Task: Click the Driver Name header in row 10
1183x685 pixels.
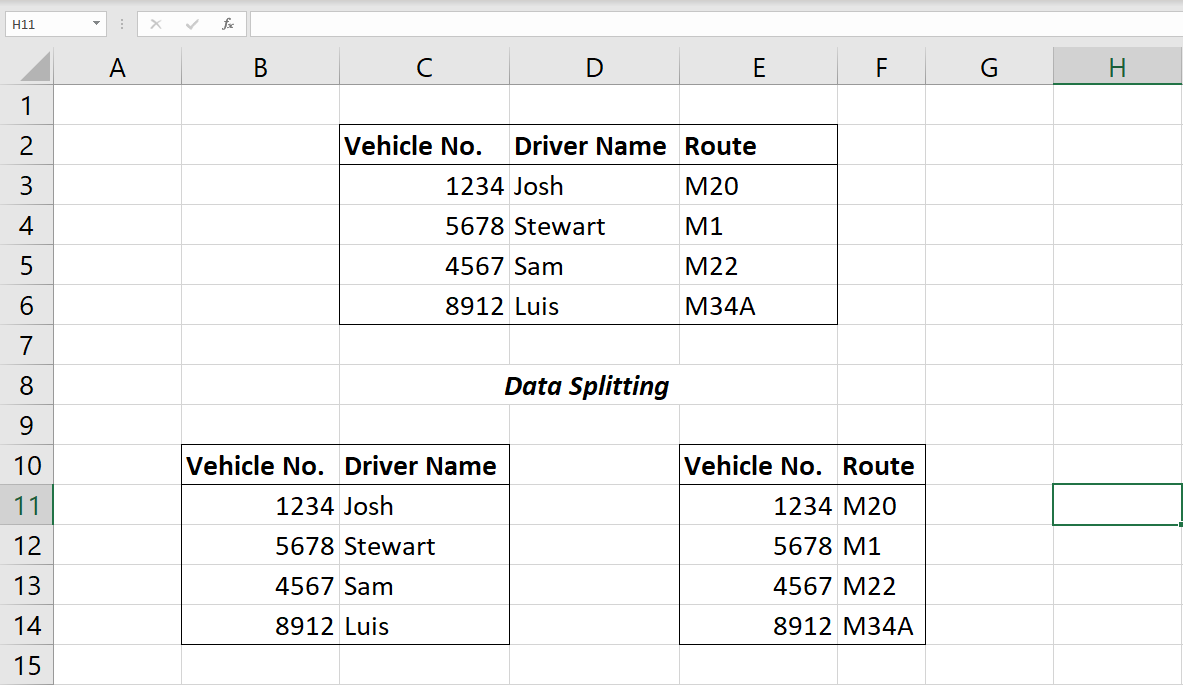Action: coord(424,466)
